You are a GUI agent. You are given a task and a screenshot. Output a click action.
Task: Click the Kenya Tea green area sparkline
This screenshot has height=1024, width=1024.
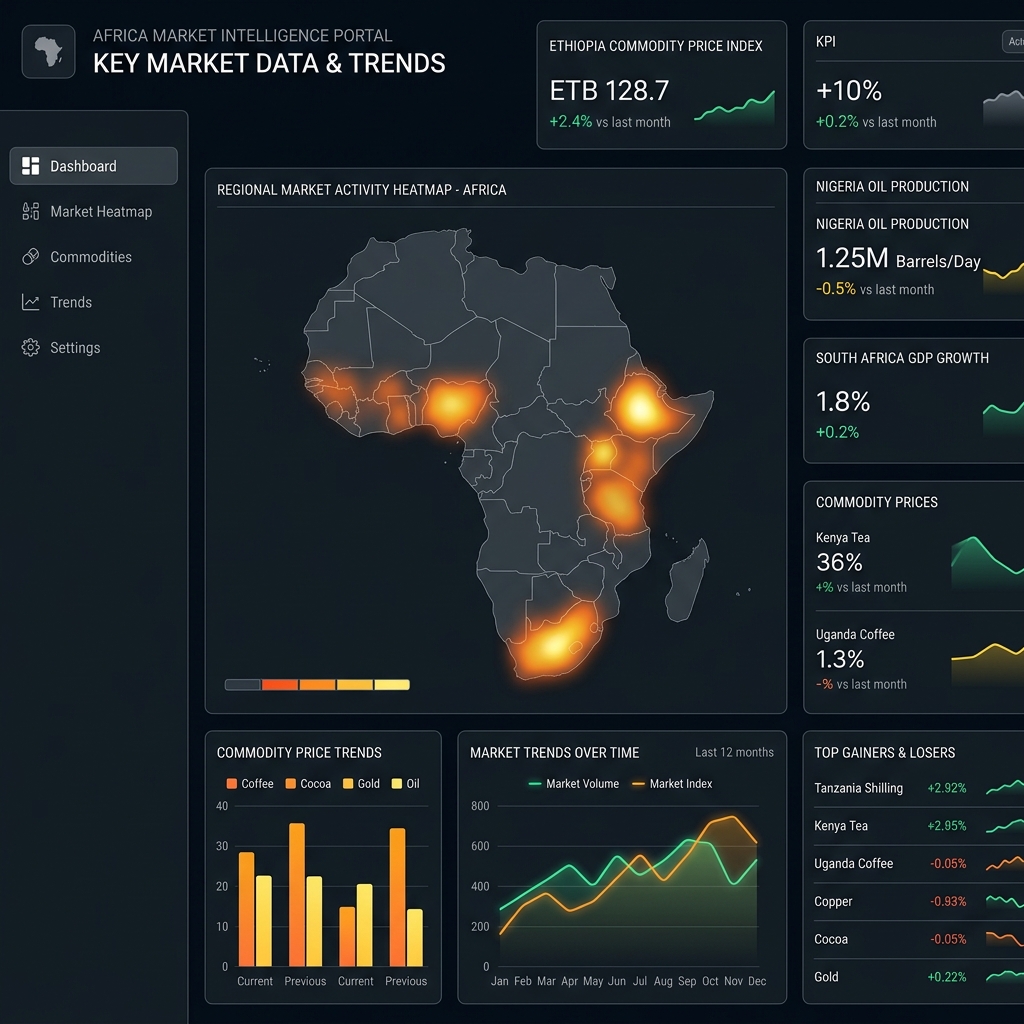987,562
